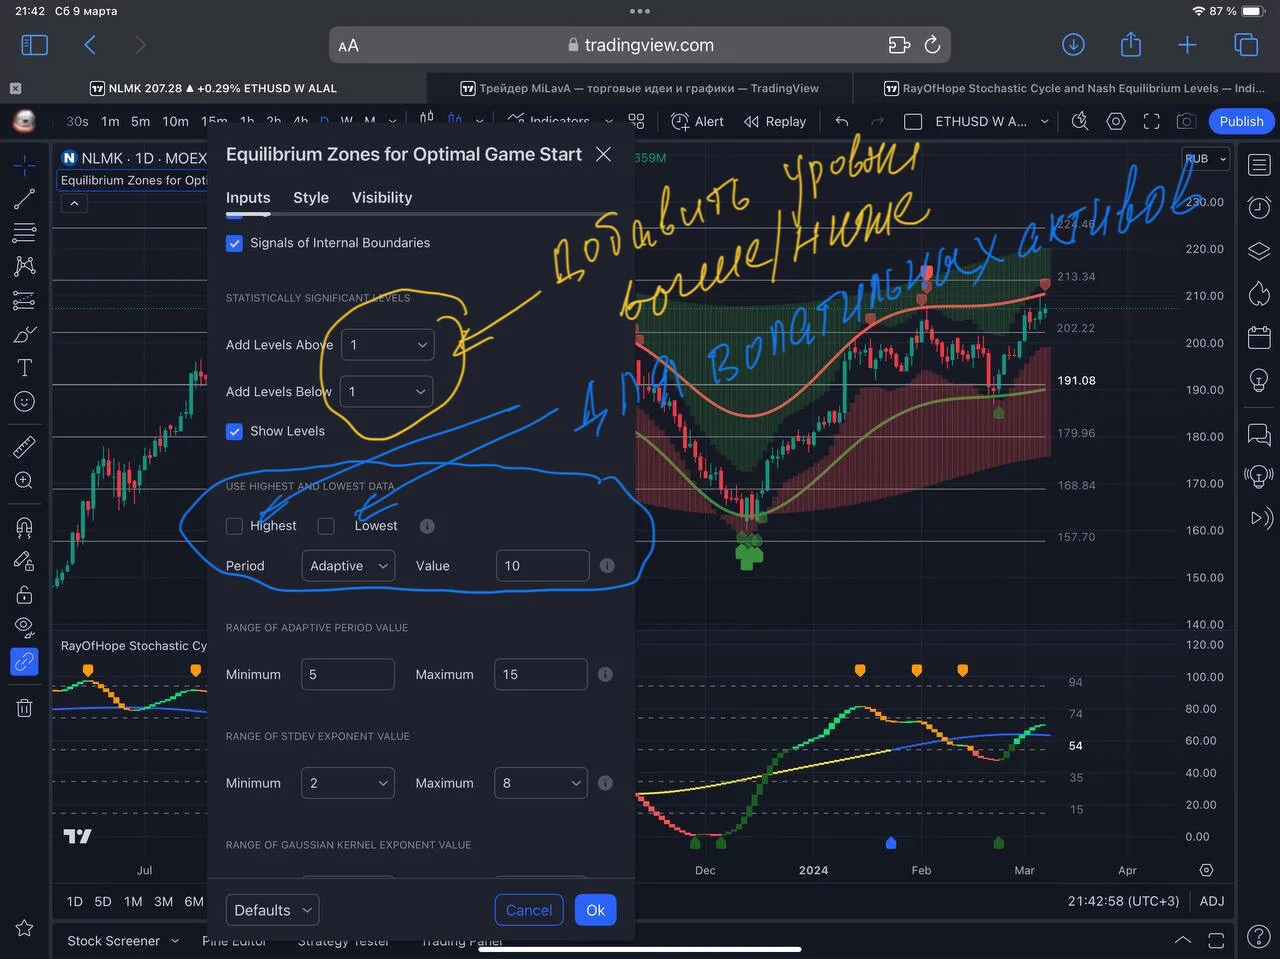Collapse the indicator legend arrow

pos(74,203)
